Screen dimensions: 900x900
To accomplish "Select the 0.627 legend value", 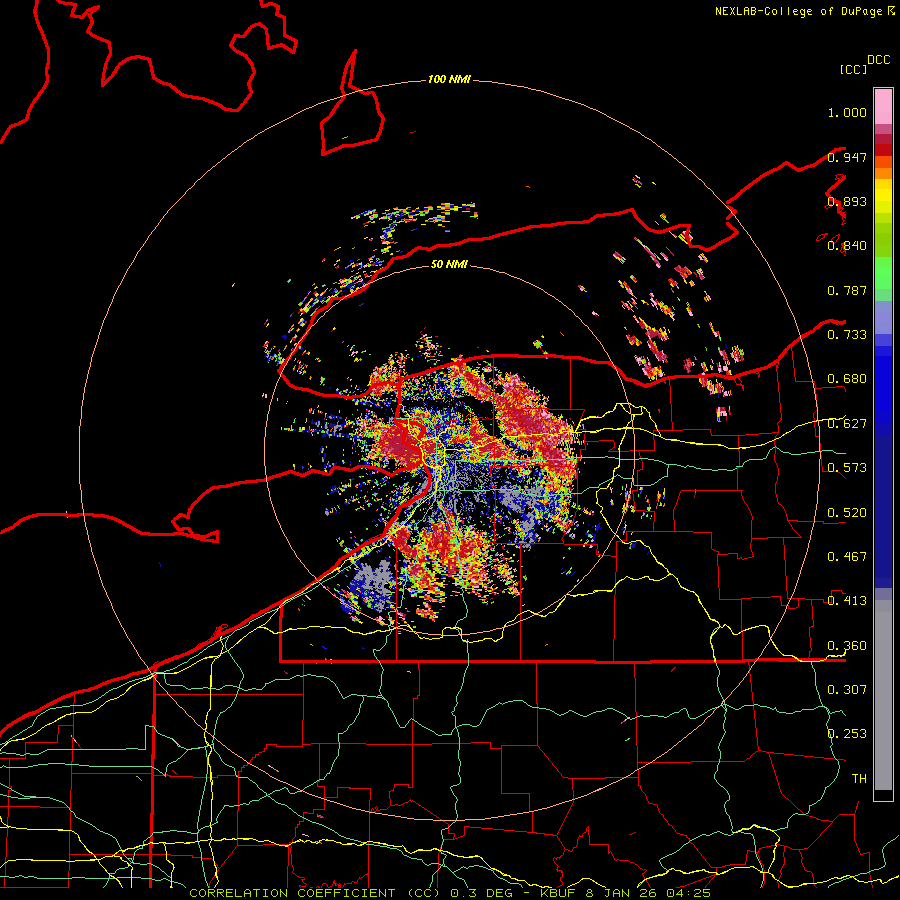I will point(847,424).
